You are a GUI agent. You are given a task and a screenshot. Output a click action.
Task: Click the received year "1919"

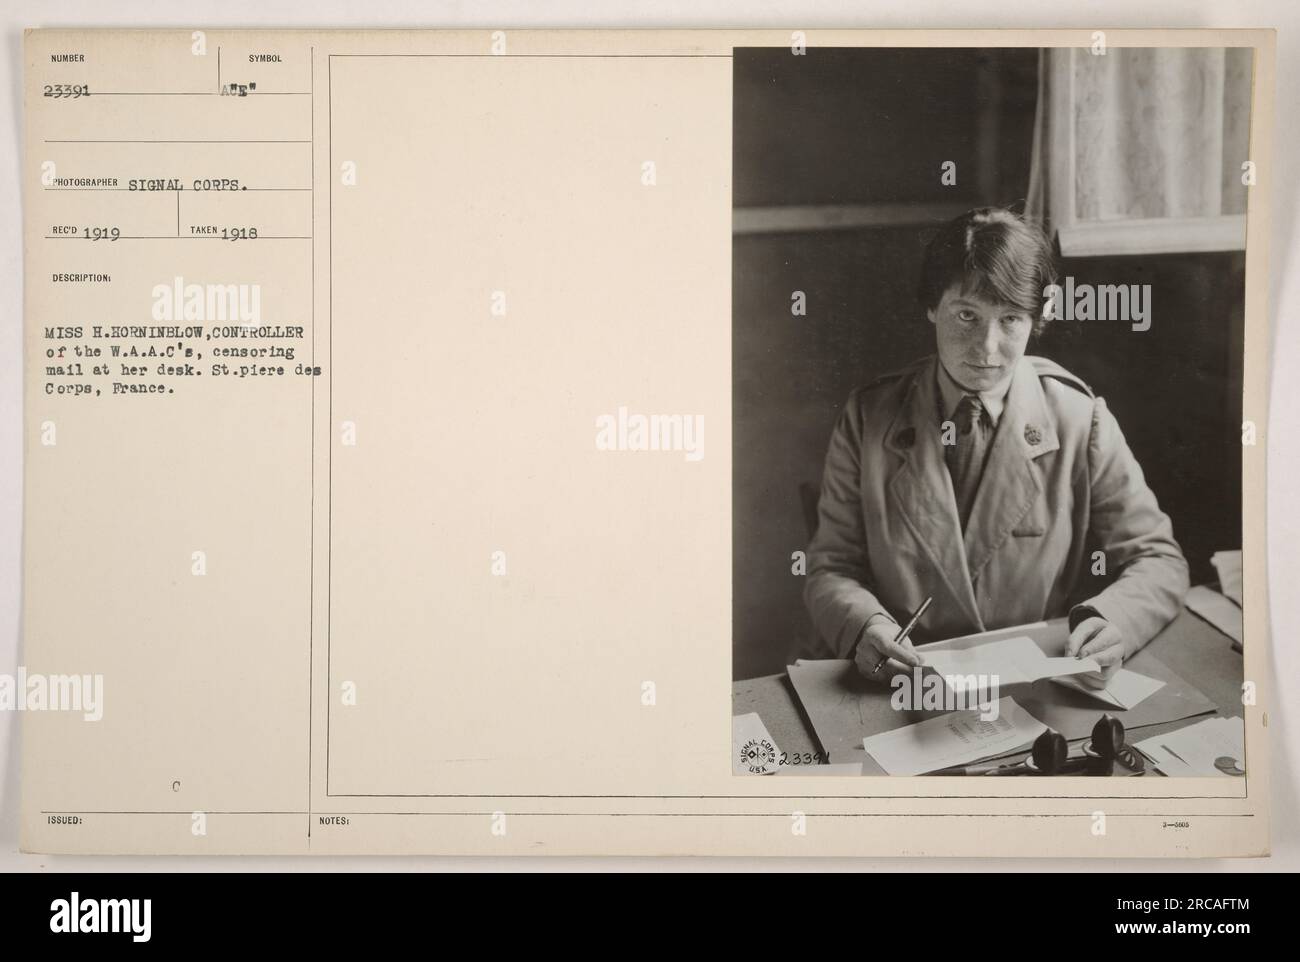[100, 233]
